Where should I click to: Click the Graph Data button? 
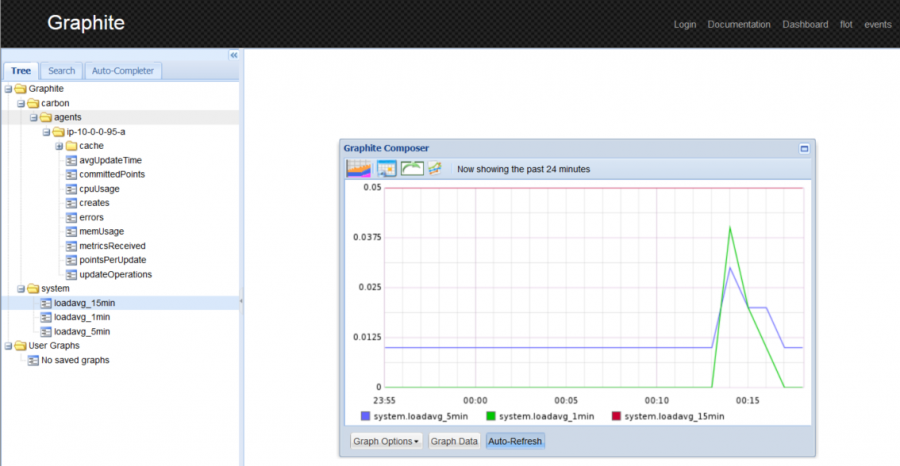pyautogui.click(x=454, y=441)
